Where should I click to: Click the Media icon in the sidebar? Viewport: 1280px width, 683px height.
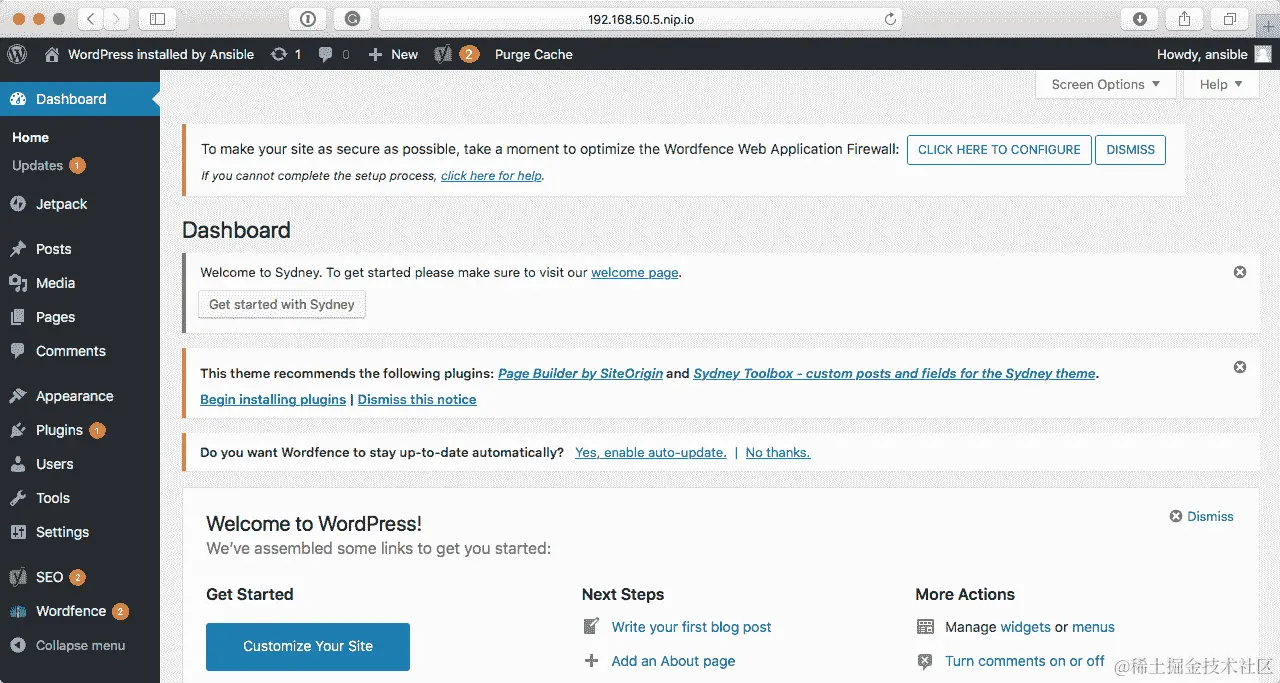[x=17, y=283]
